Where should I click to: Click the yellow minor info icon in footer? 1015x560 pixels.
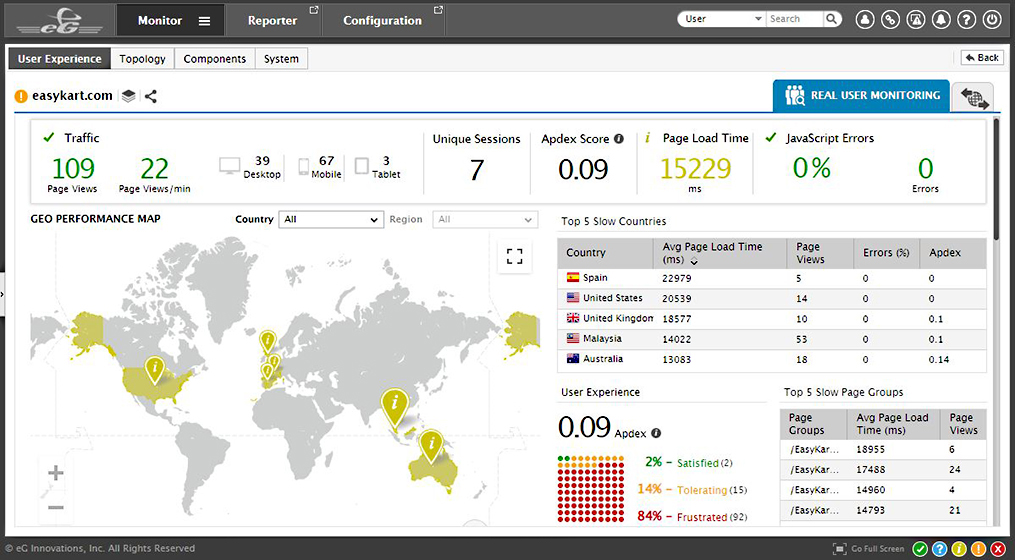(959, 549)
